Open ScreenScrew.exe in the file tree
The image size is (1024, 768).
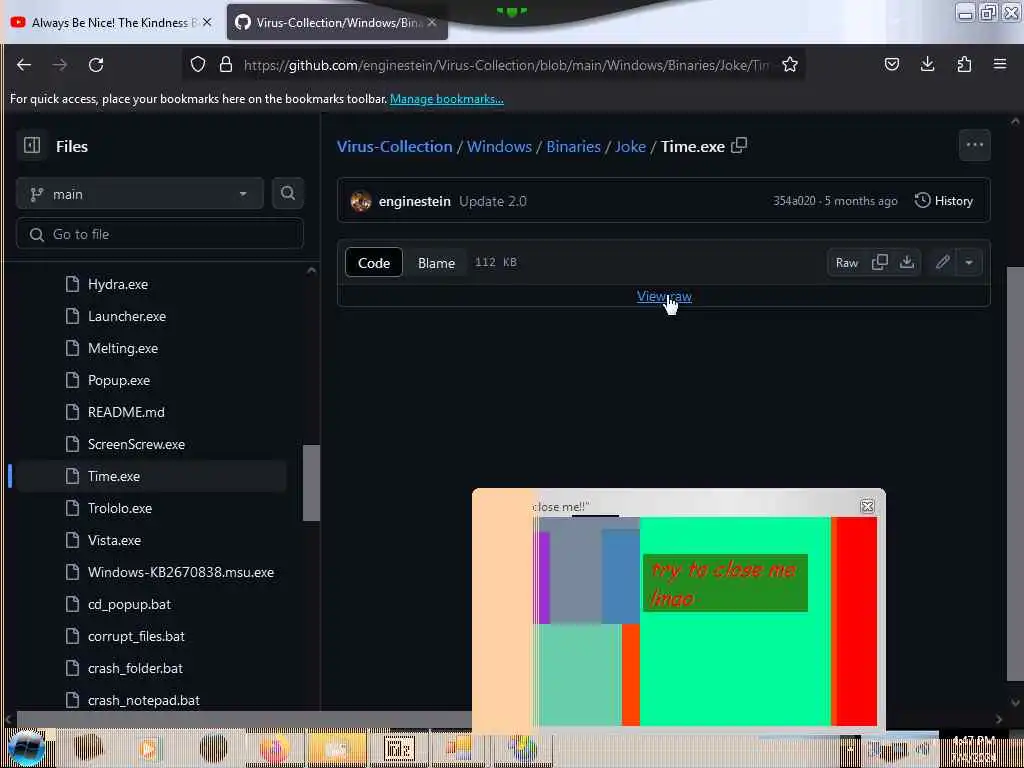pyautogui.click(x=136, y=445)
